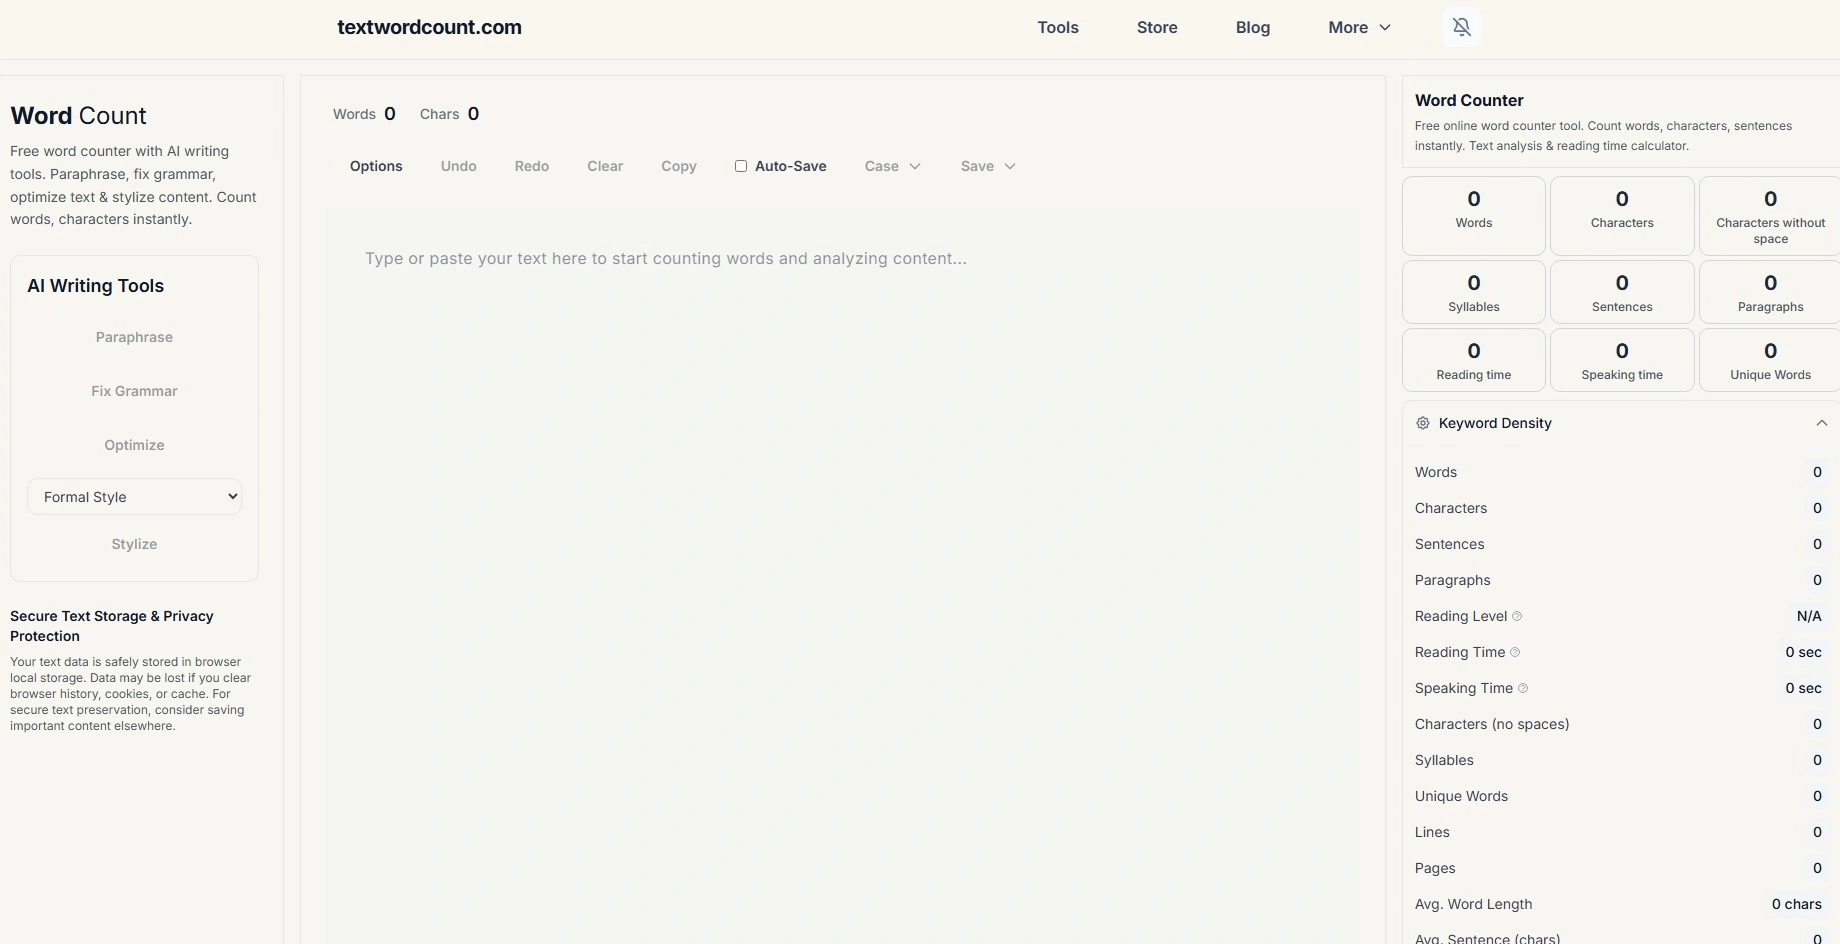The height and width of the screenshot is (944, 1840).
Task: Open the Case dropdown
Action: 892,166
